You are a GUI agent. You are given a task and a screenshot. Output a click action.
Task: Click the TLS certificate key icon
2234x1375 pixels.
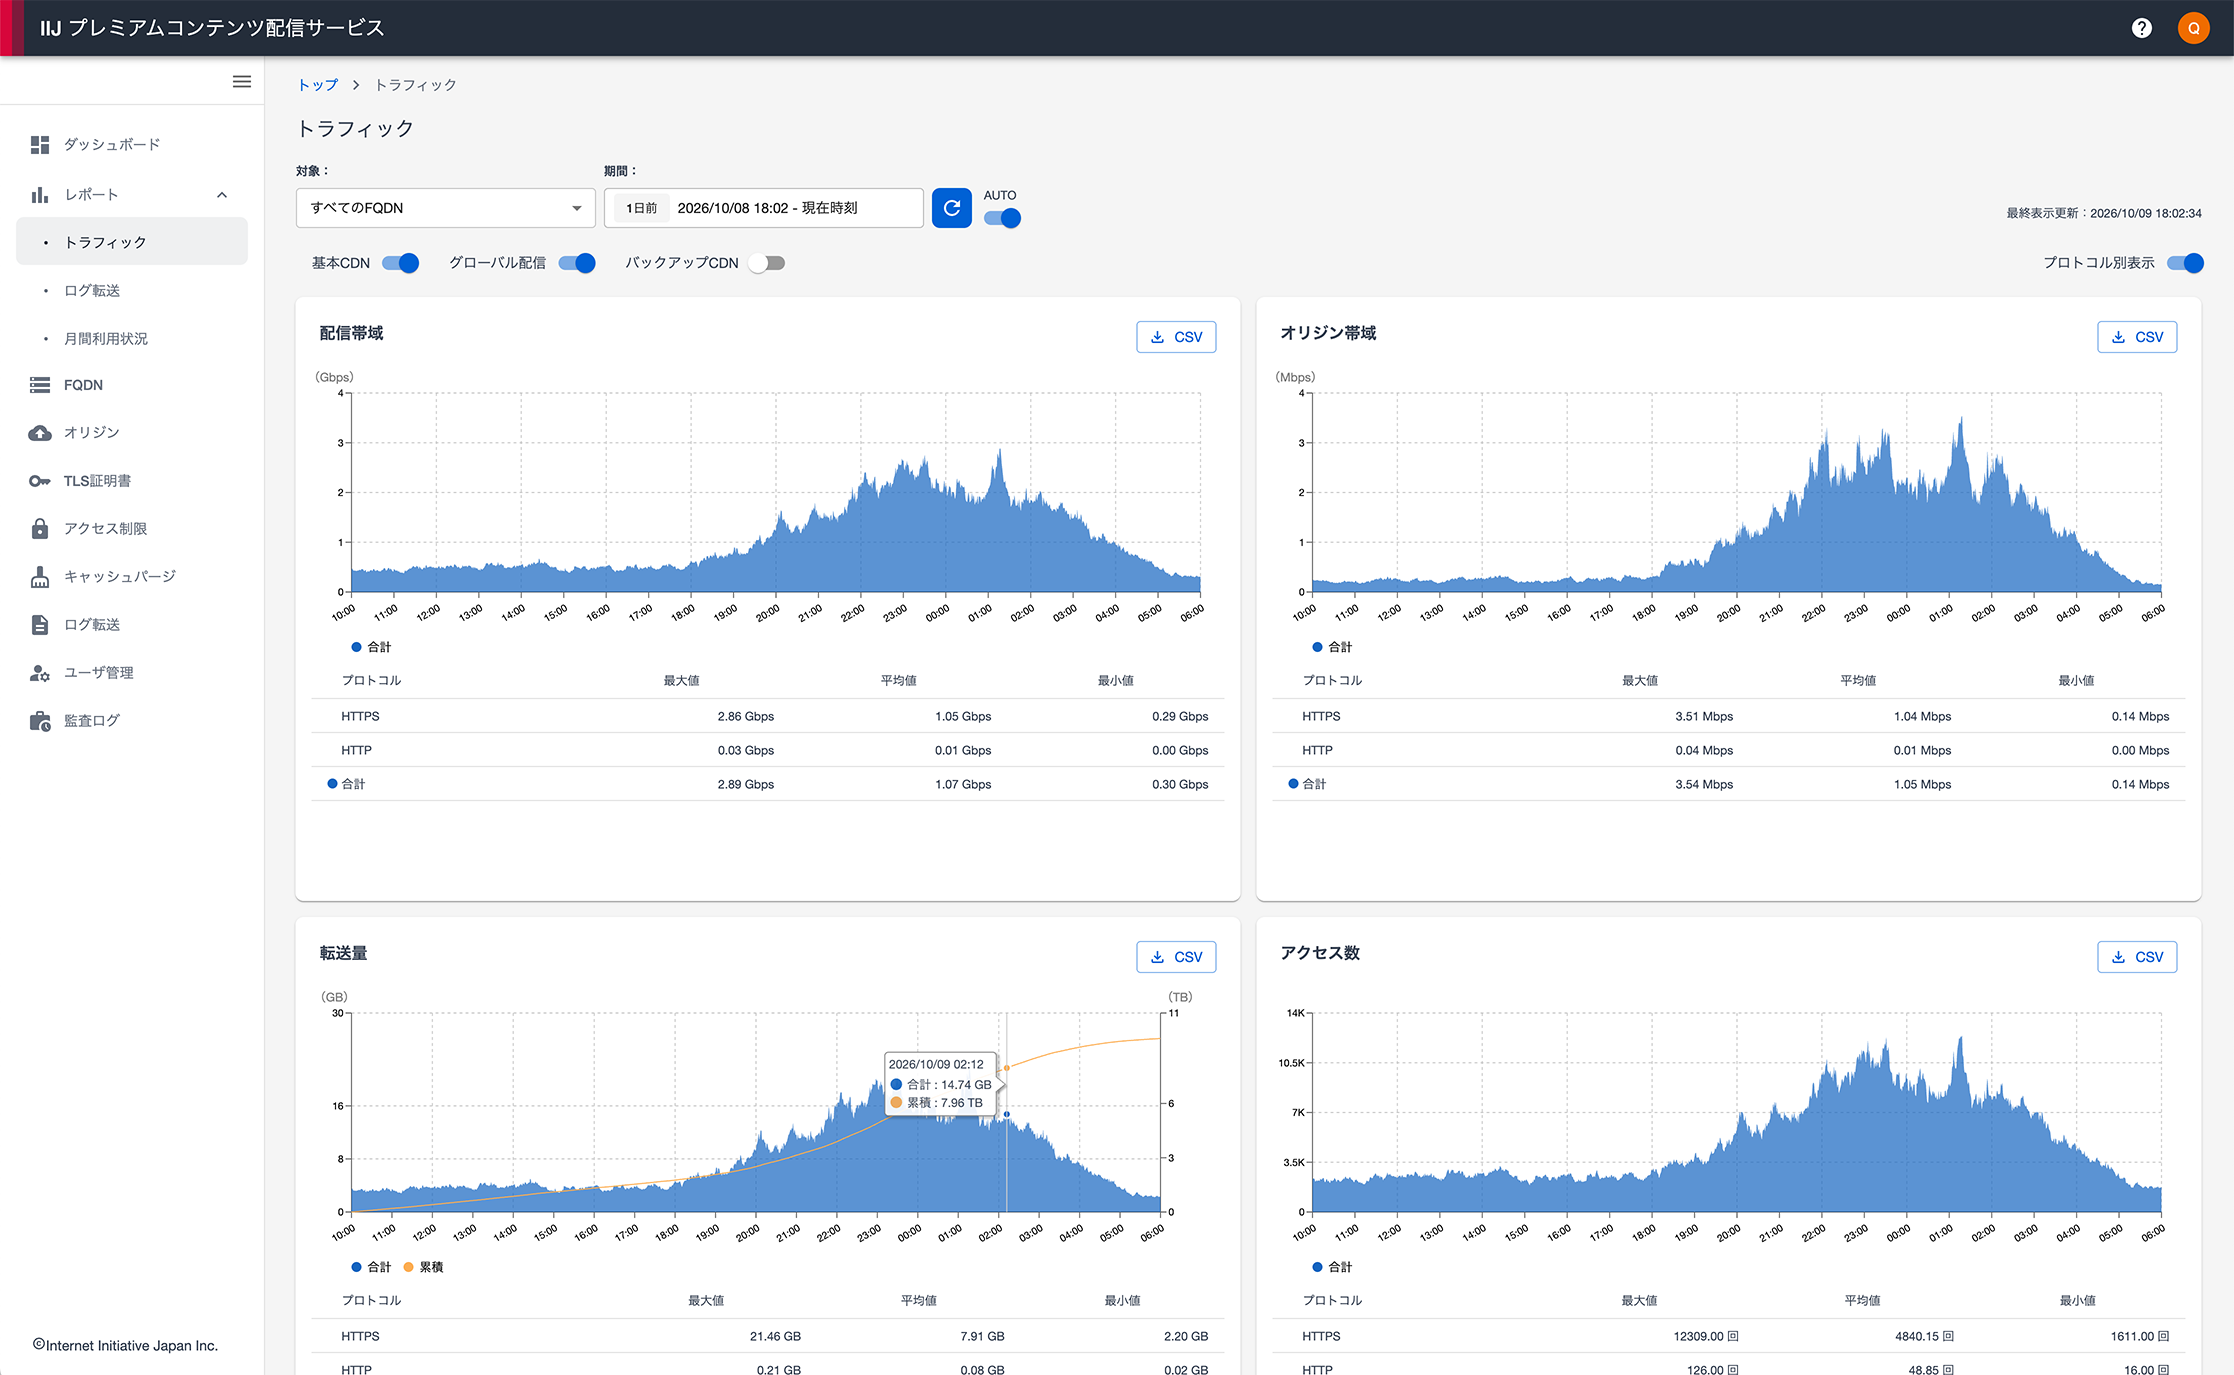tap(40, 481)
